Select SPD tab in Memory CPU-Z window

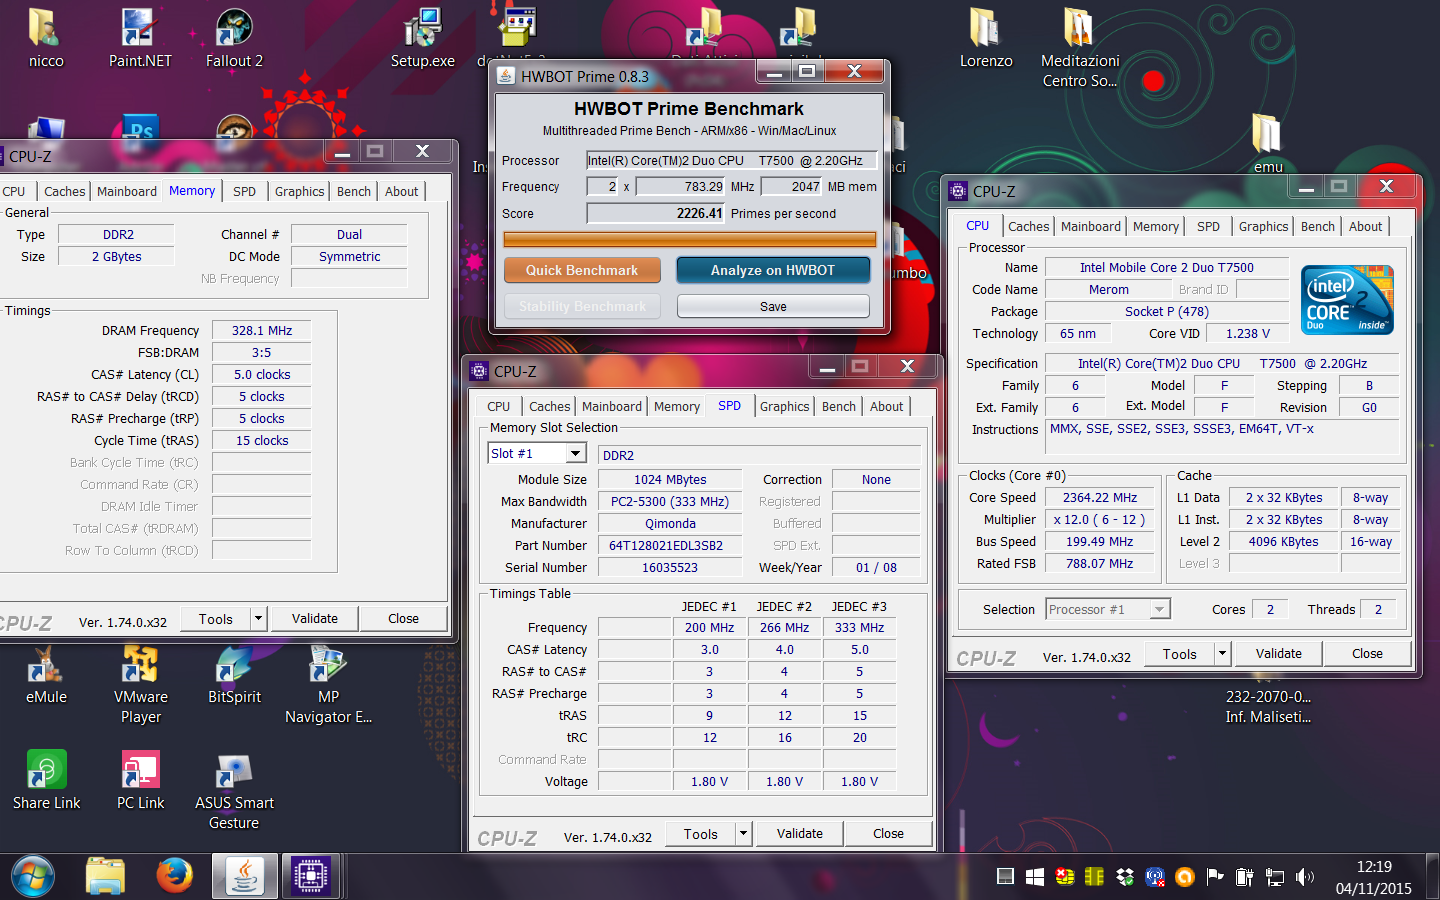click(x=244, y=192)
